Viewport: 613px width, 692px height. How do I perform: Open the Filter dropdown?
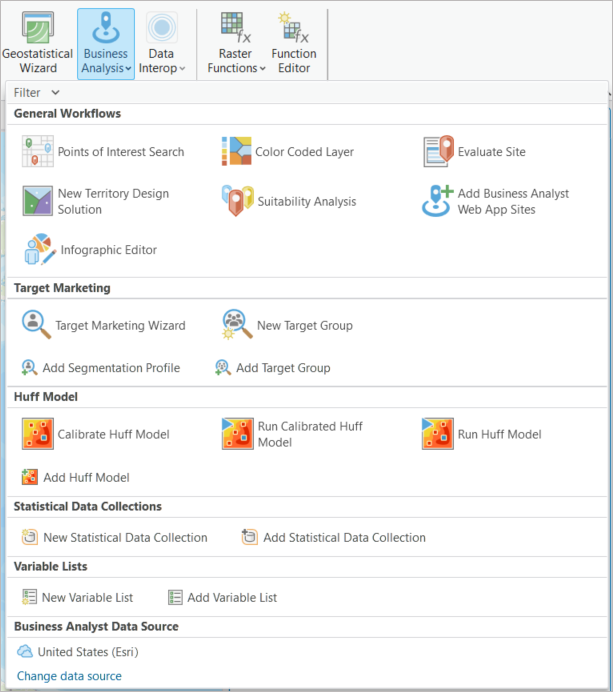[x=37, y=93]
